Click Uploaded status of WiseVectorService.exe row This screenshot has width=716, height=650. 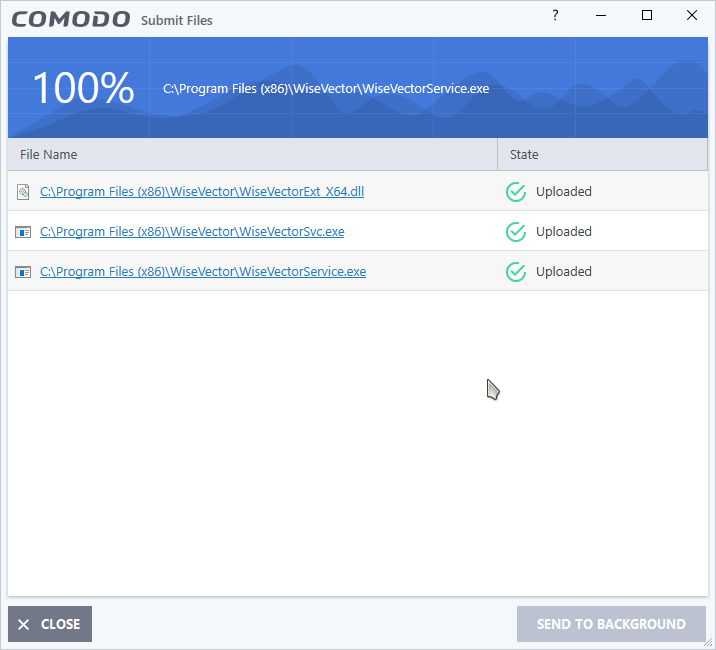563,271
